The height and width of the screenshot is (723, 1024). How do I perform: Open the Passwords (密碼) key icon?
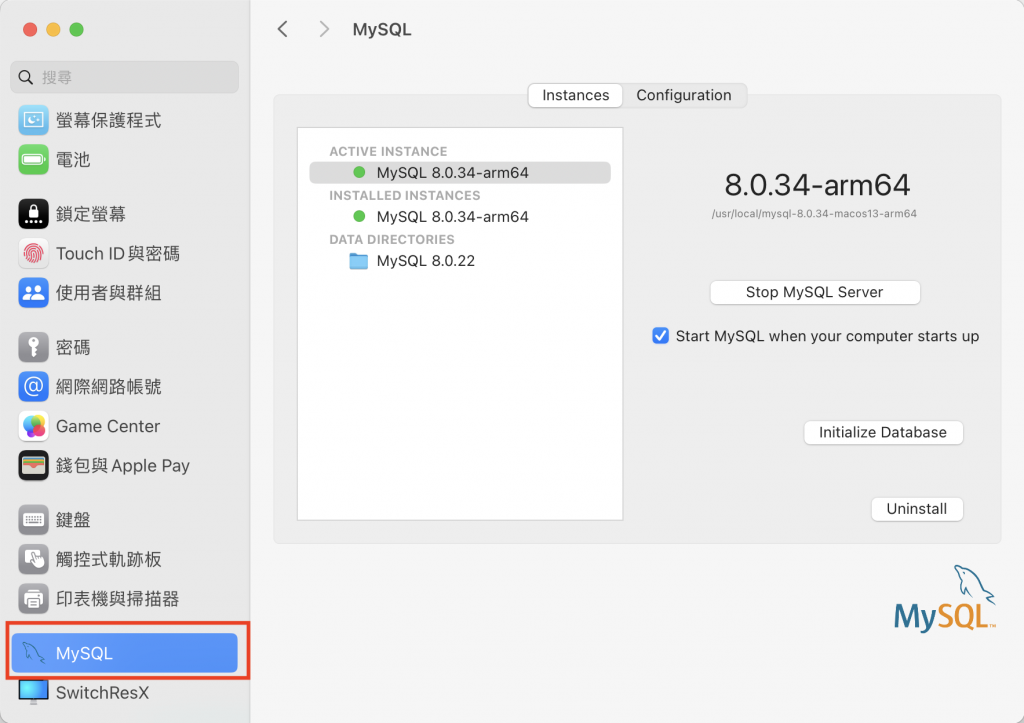pyautogui.click(x=33, y=347)
